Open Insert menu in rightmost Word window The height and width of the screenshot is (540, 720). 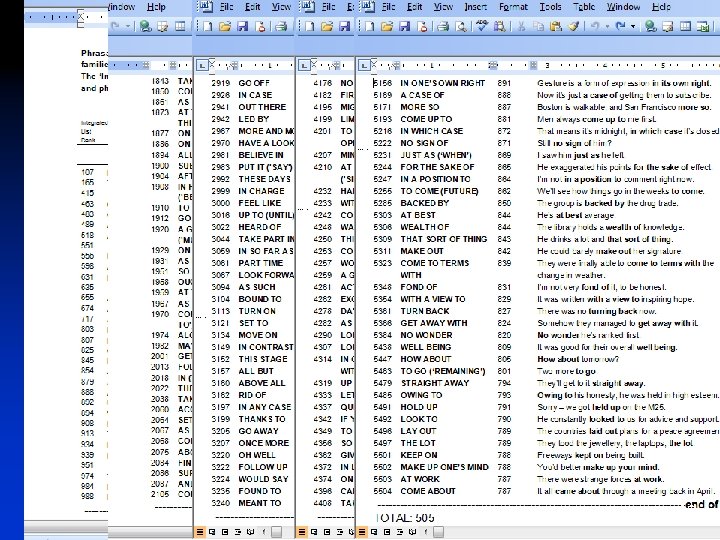pos(476,7)
